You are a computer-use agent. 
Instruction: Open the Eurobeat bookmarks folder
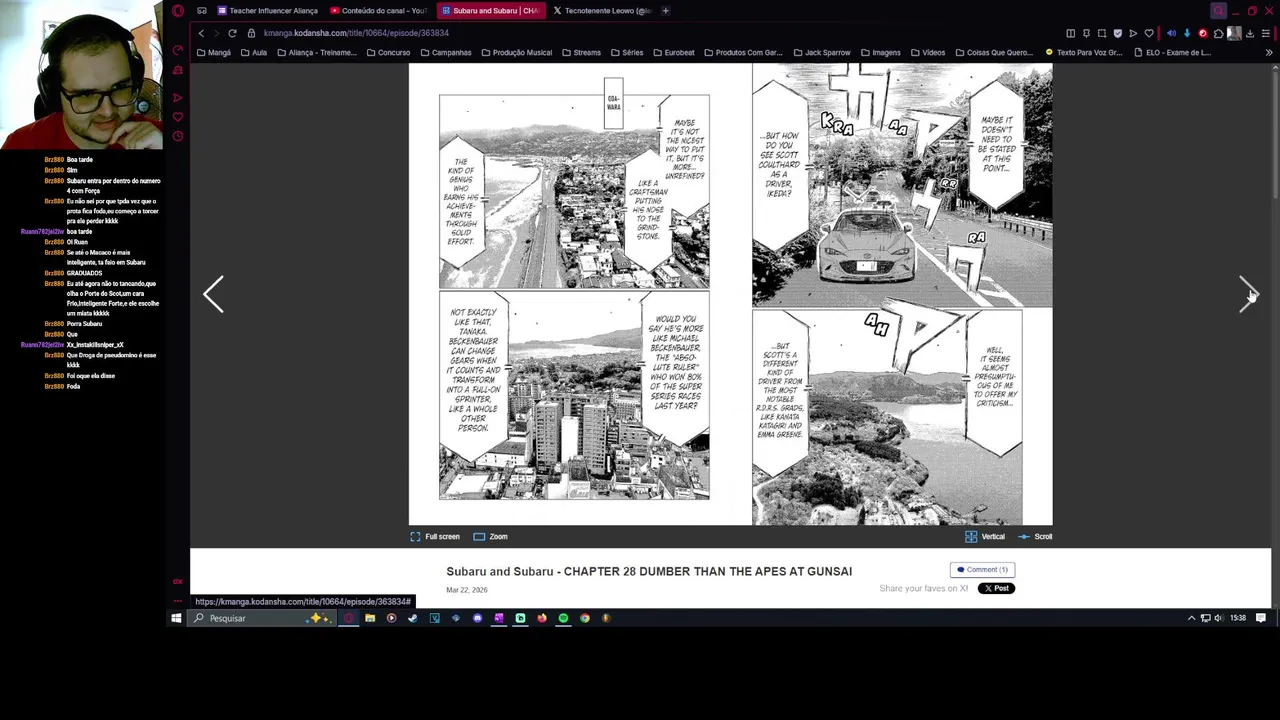click(x=674, y=52)
